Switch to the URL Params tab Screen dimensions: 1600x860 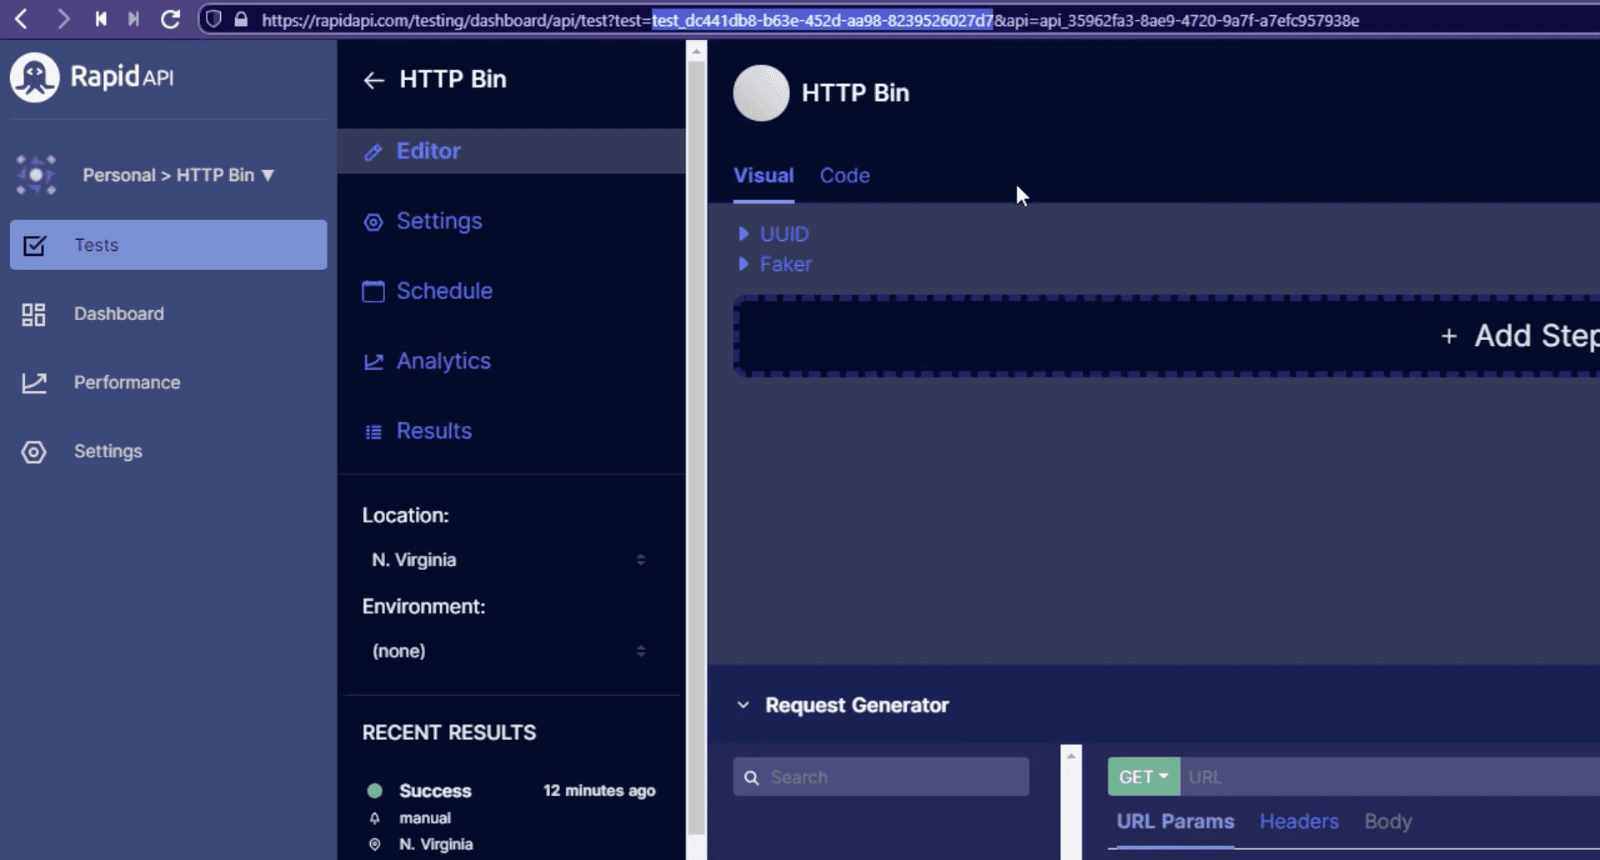1175,822
